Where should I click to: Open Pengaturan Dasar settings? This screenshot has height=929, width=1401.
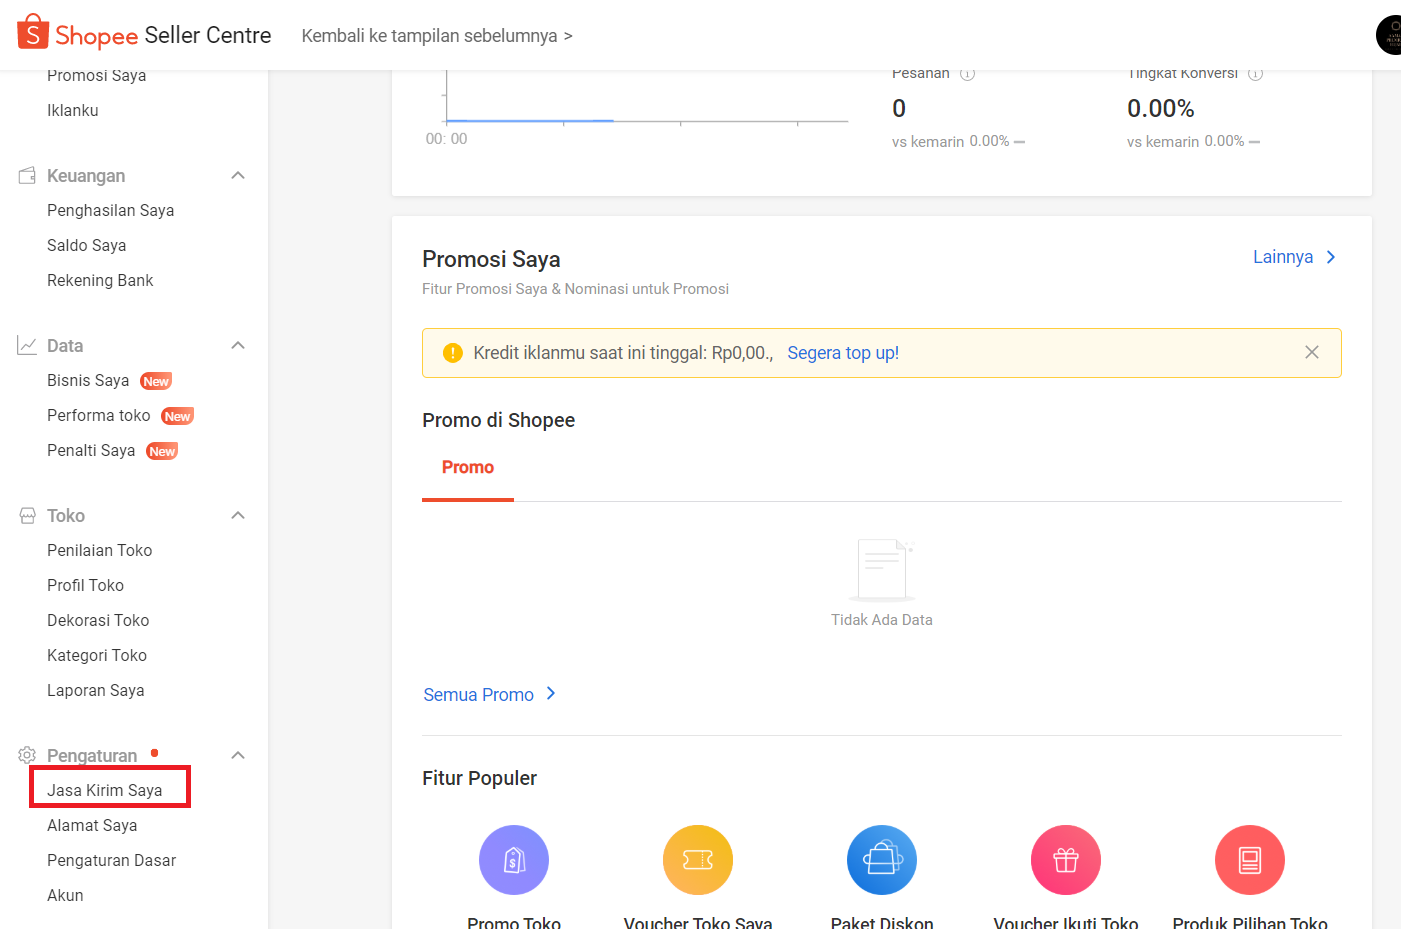(111, 860)
